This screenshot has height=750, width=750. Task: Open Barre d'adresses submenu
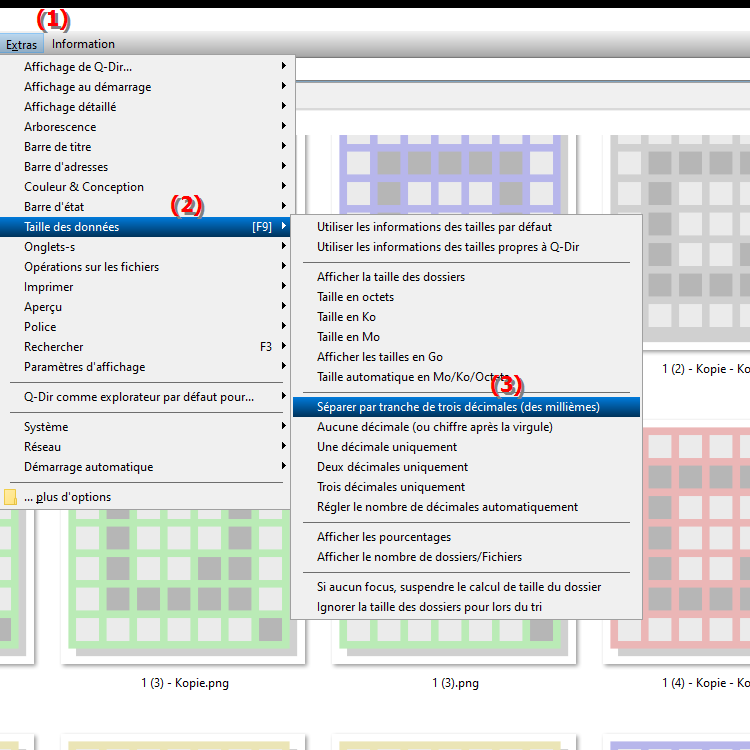click(x=145, y=167)
